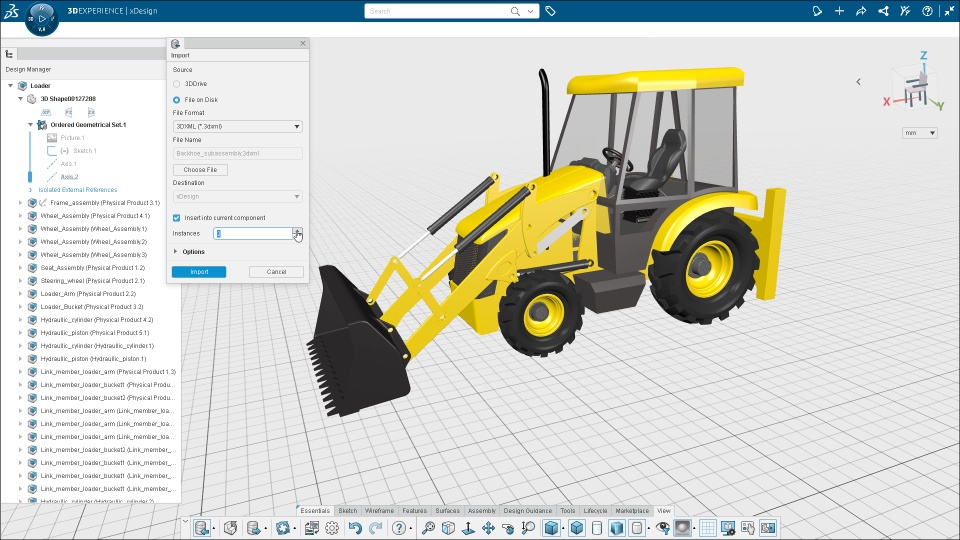This screenshot has height=540, width=960.
Task: Click the tag icon beside search
Action: point(550,11)
